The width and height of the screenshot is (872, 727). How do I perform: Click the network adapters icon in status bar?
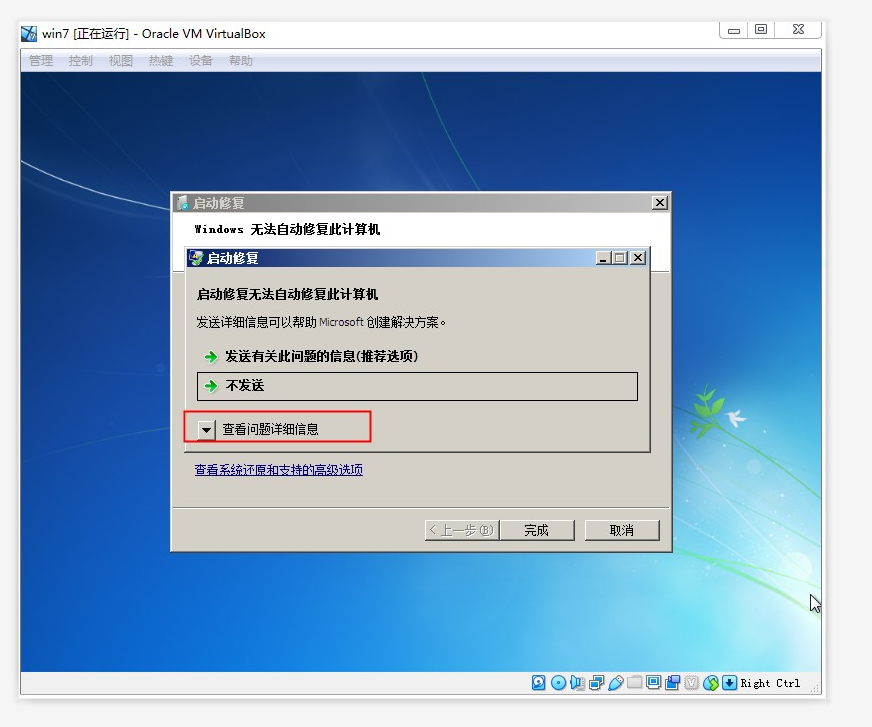coord(596,683)
